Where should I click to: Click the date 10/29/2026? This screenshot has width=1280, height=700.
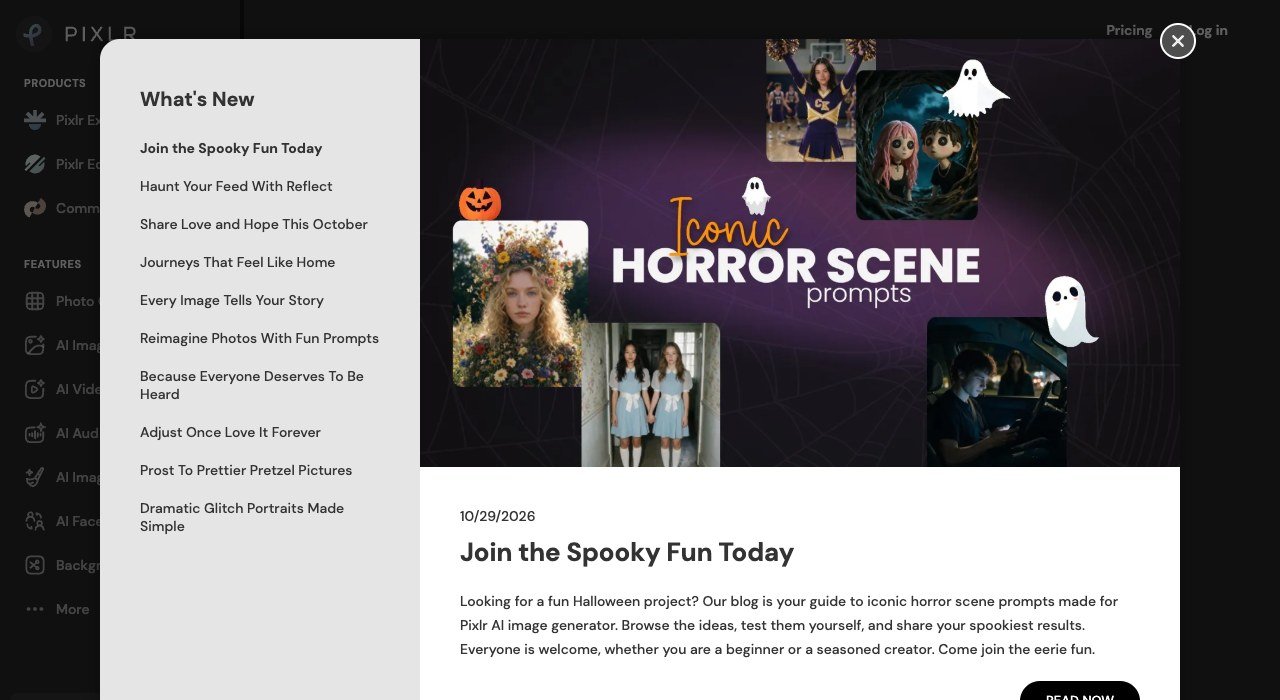[x=498, y=516]
